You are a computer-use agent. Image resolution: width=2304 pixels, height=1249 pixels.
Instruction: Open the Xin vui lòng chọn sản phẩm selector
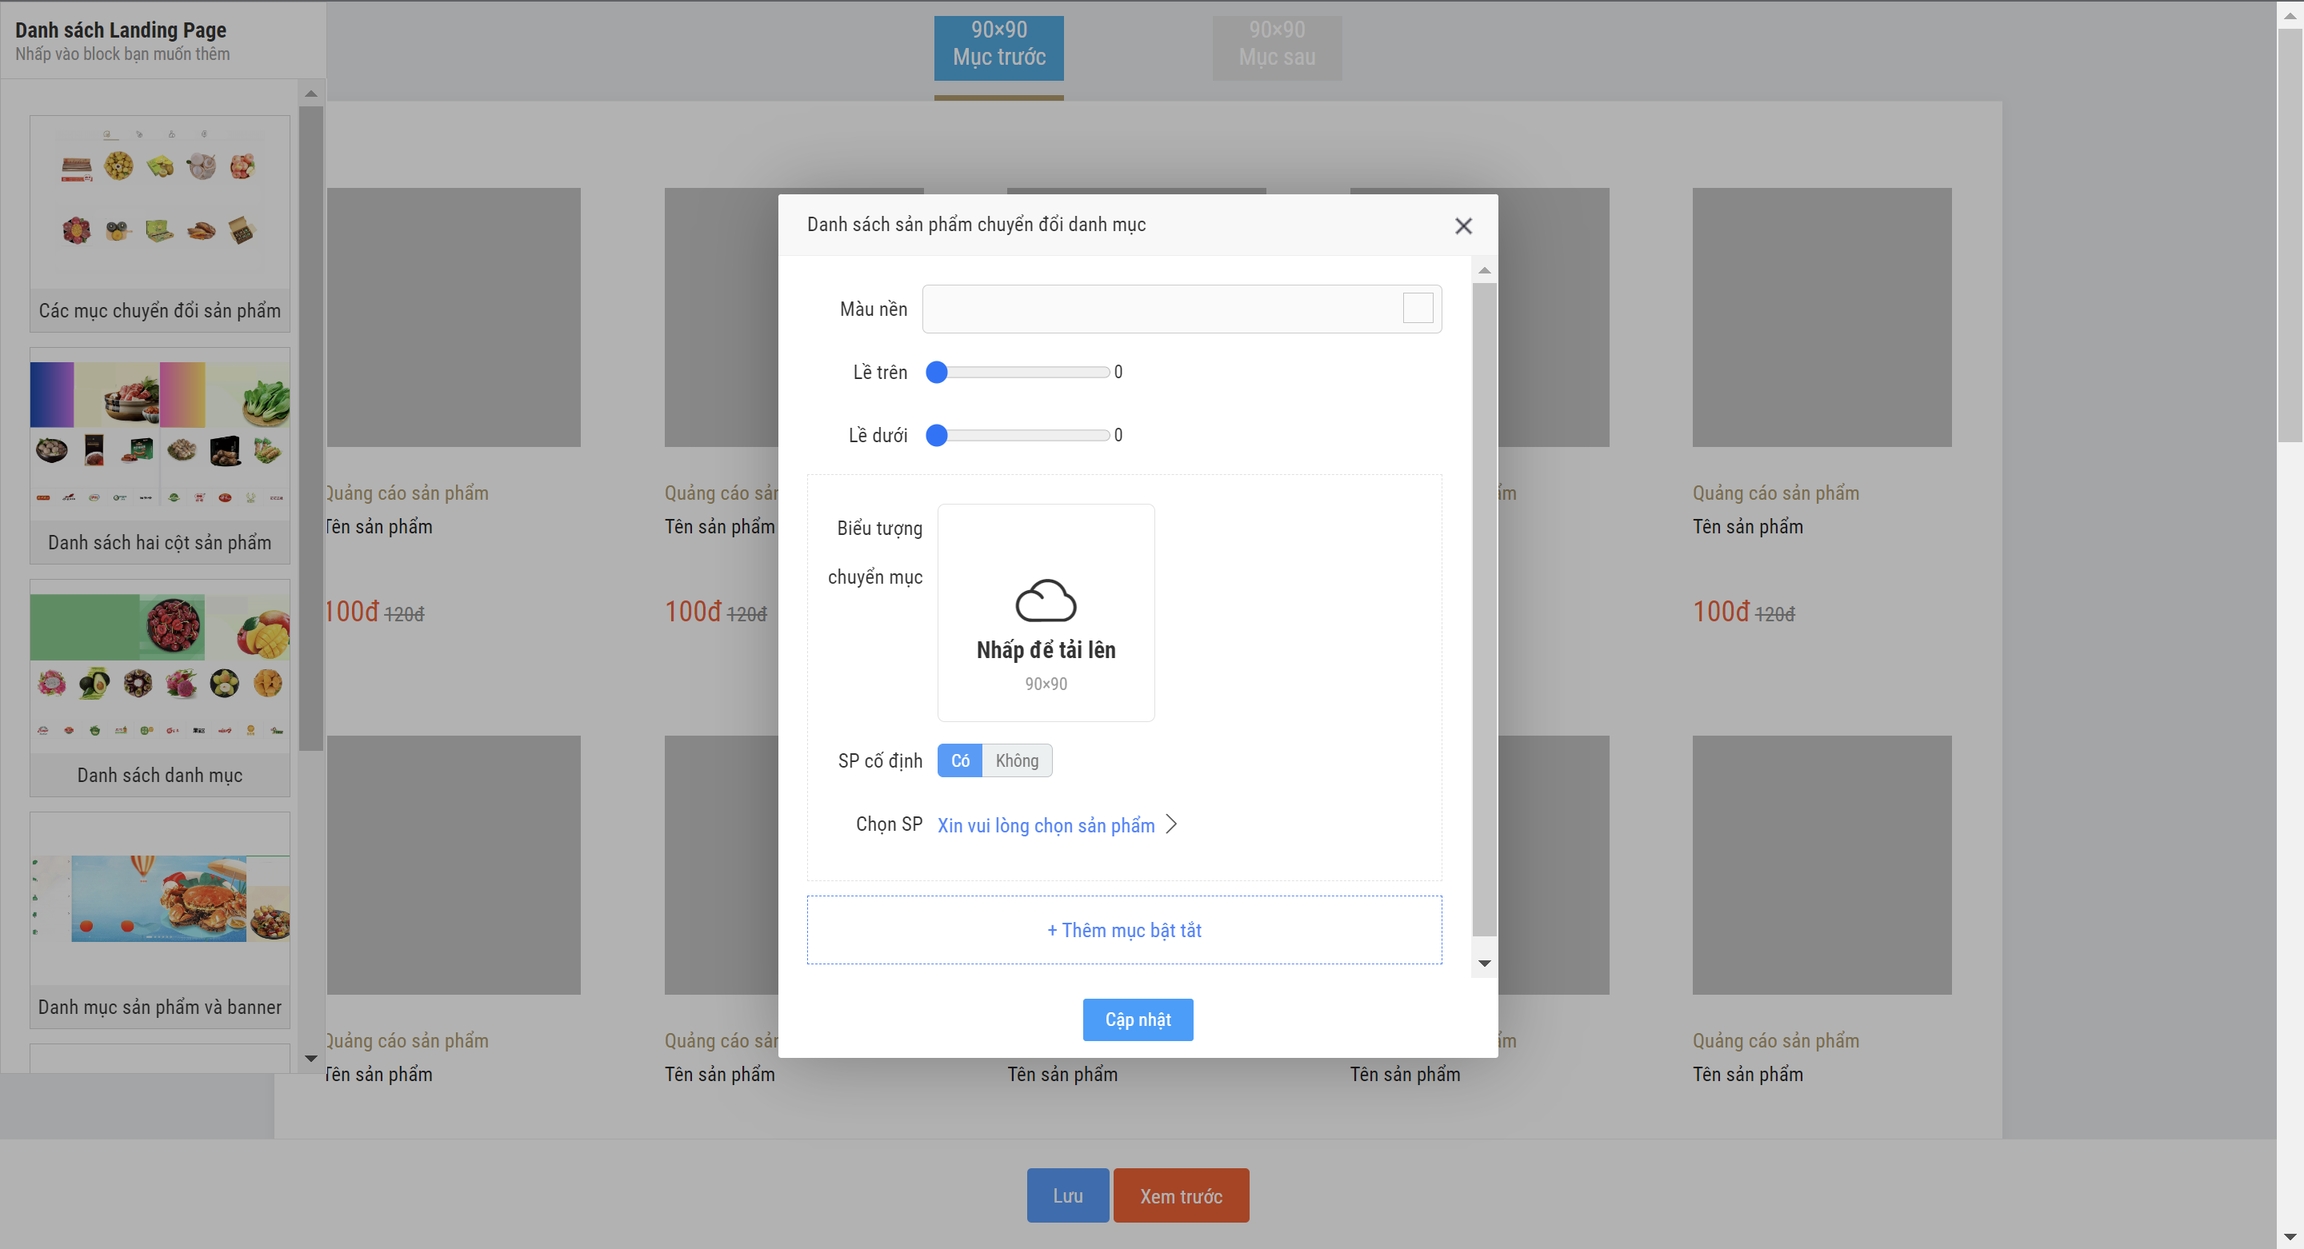click(1046, 826)
